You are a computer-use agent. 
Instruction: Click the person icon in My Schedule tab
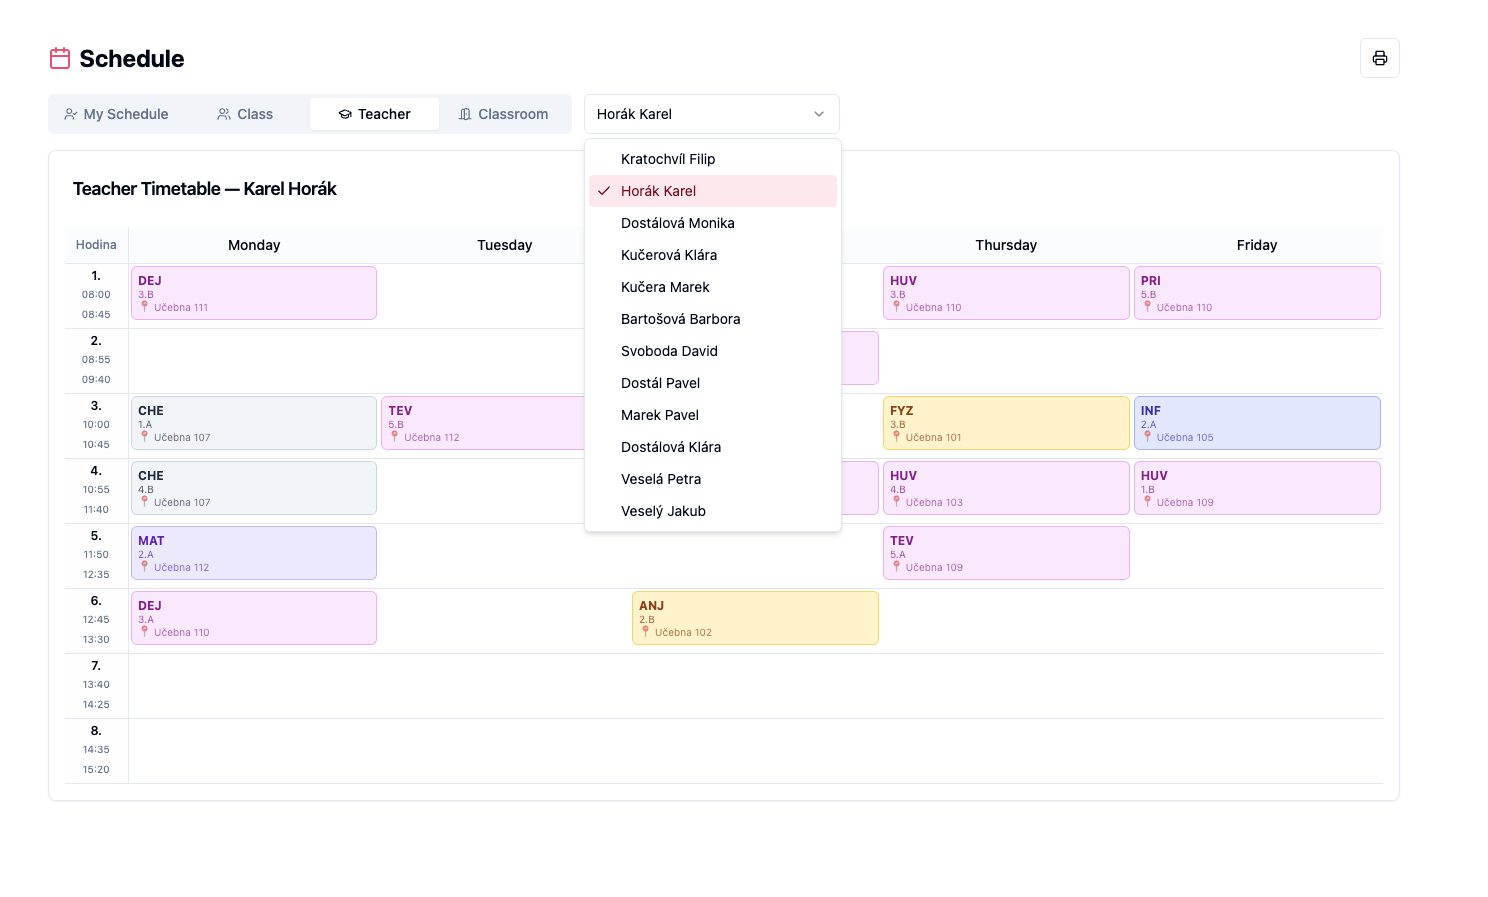click(71, 114)
